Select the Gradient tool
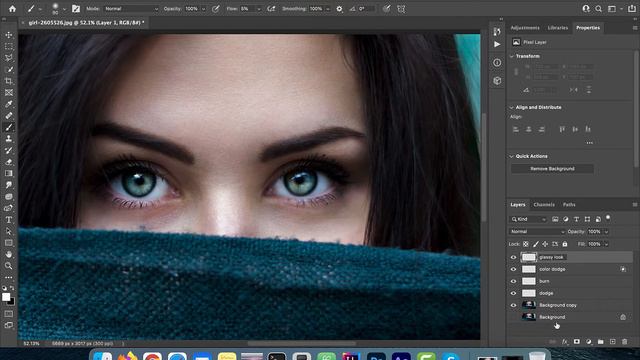This screenshot has width=640, height=360. (x=9, y=173)
